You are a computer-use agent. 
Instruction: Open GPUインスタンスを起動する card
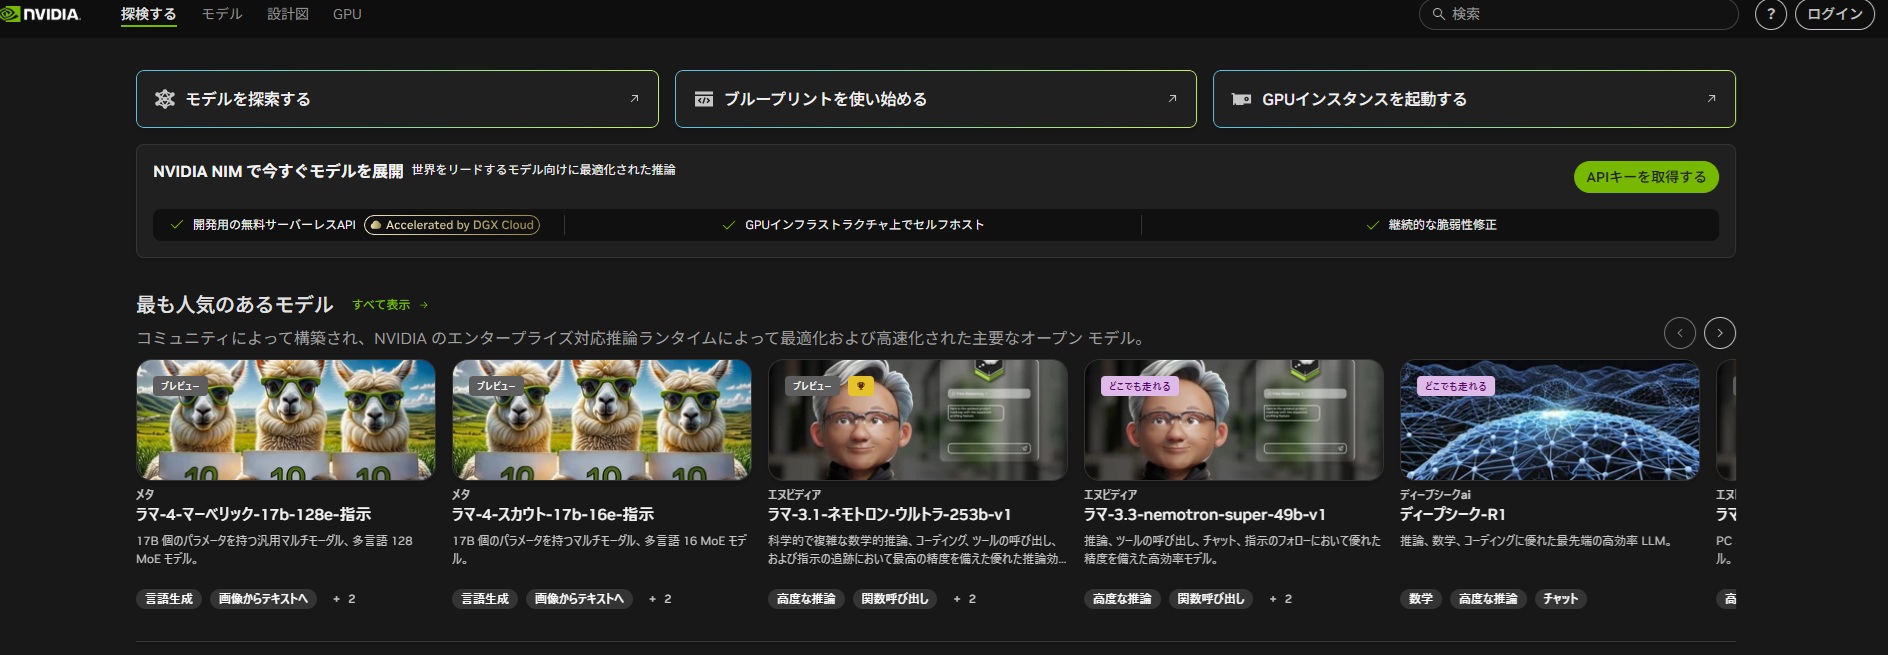click(1474, 99)
